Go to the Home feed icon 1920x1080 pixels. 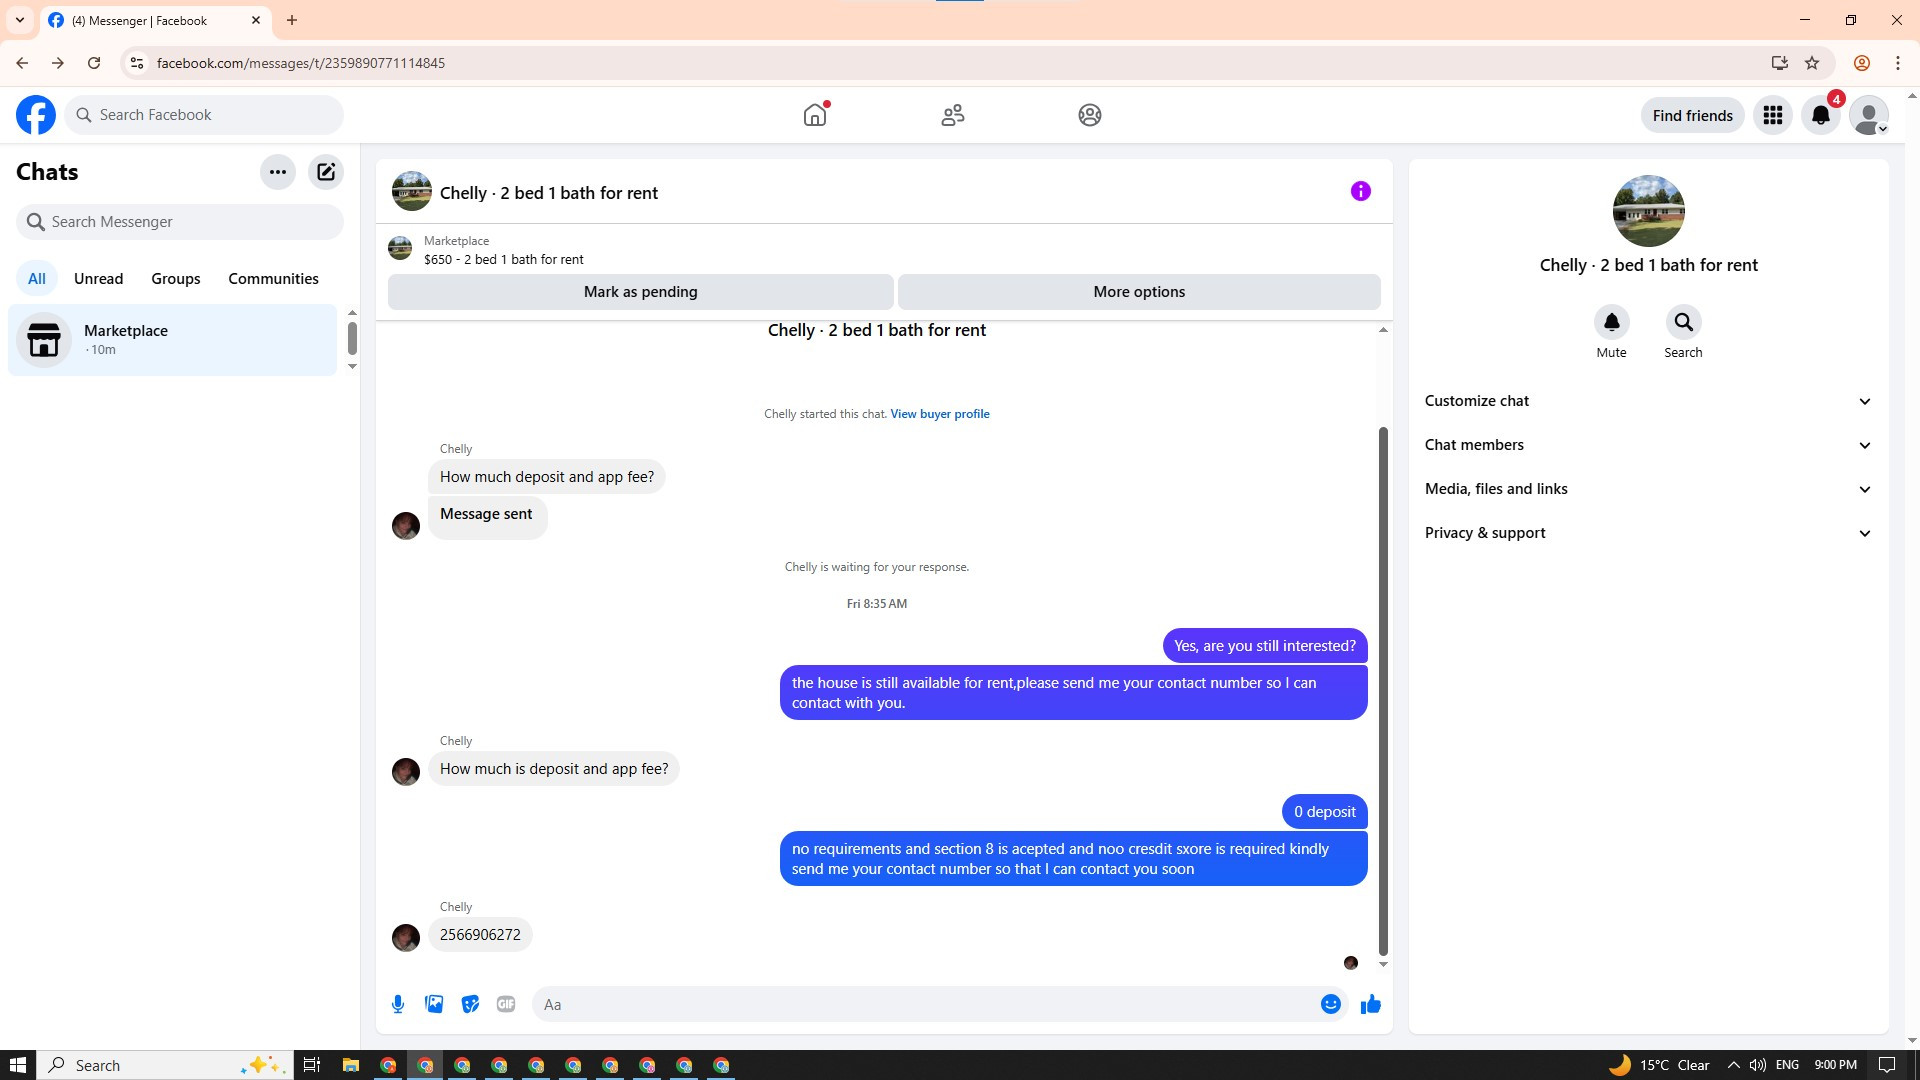coord(815,115)
